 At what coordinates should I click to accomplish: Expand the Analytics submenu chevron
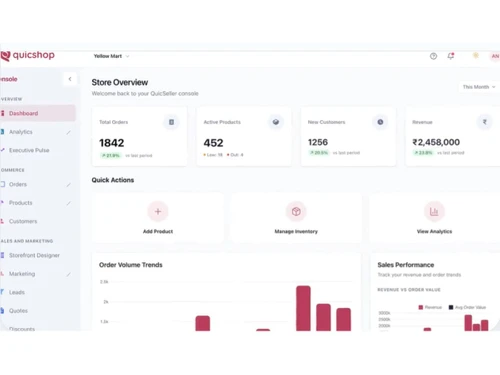(x=68, y=132)
